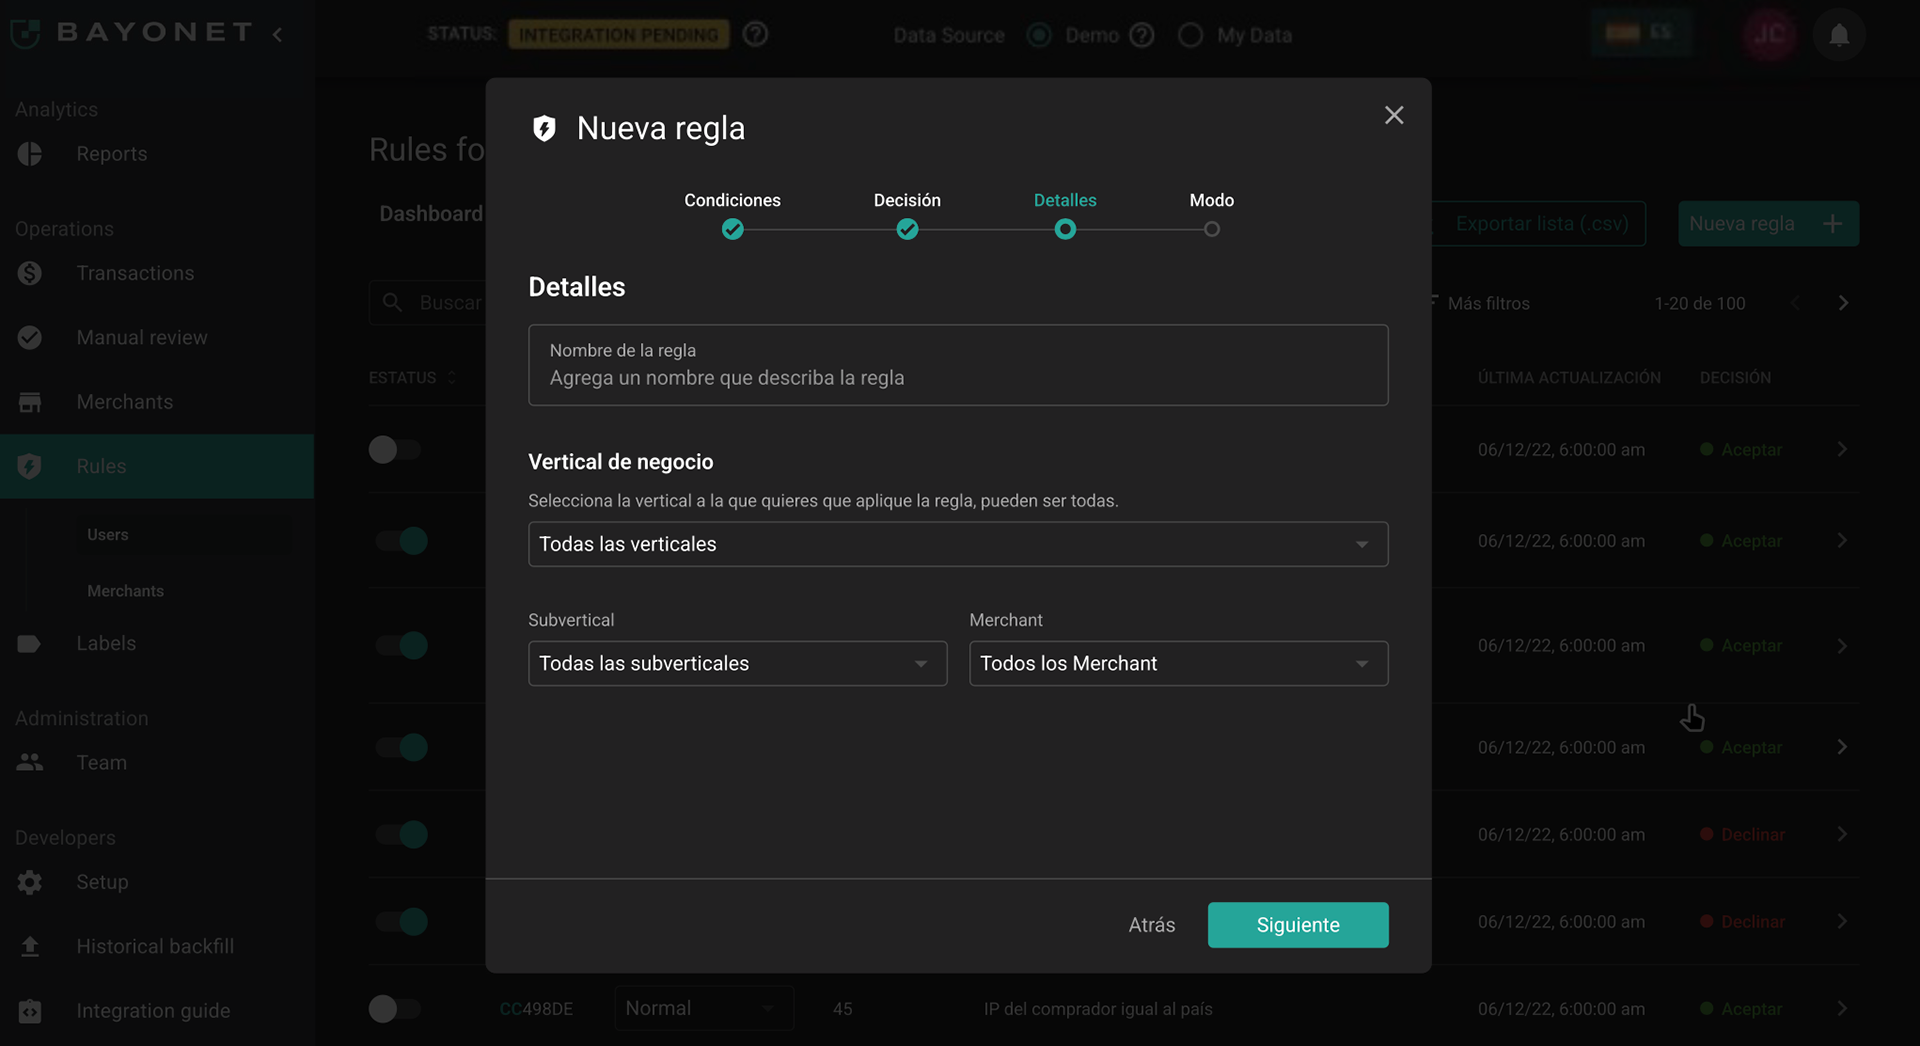Toggle the first rule status switch
The width and height of the screenshot is (1920, 1046).
click(x=395, y=450)
